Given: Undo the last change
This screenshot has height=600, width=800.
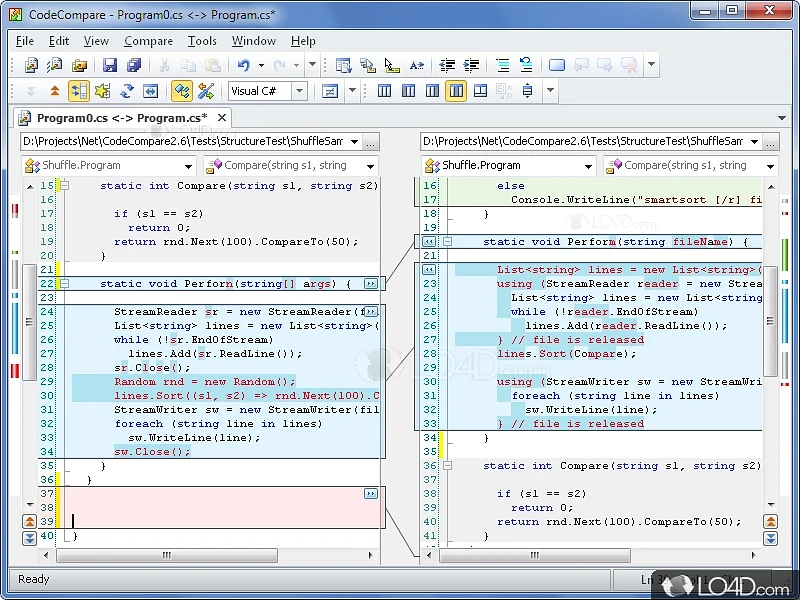Looking at the screenshot, I should (243, 65).
